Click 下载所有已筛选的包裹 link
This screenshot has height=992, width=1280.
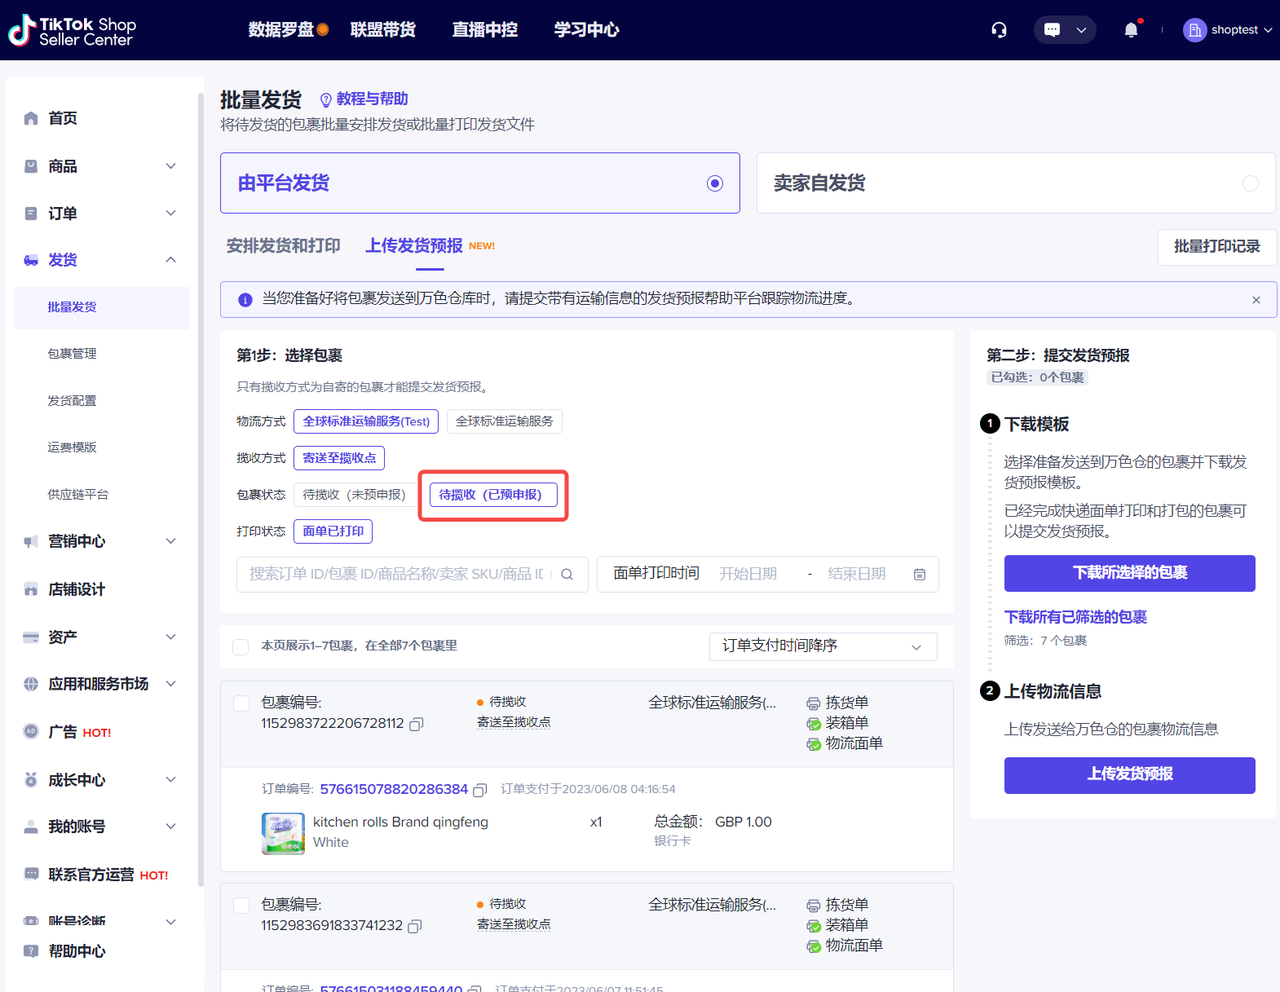1075,617
